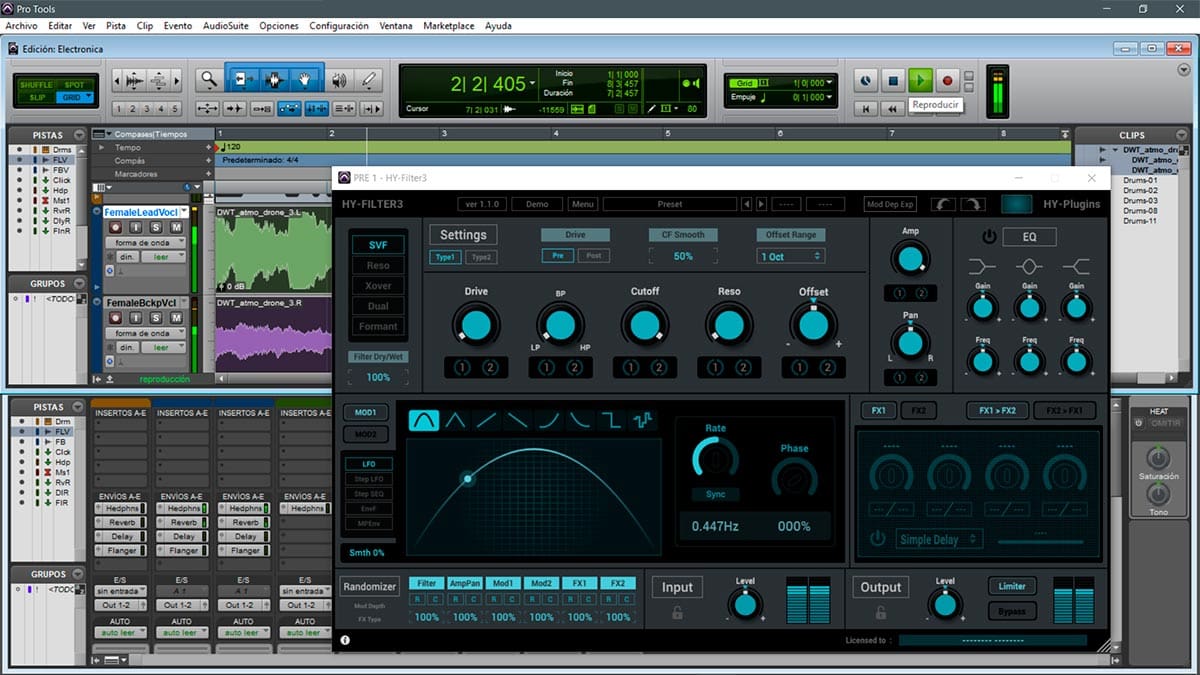This screenshot has height=675, width=1200.
Task: Open the Offset Range 1 Oct dropdown
Action: 791,257
